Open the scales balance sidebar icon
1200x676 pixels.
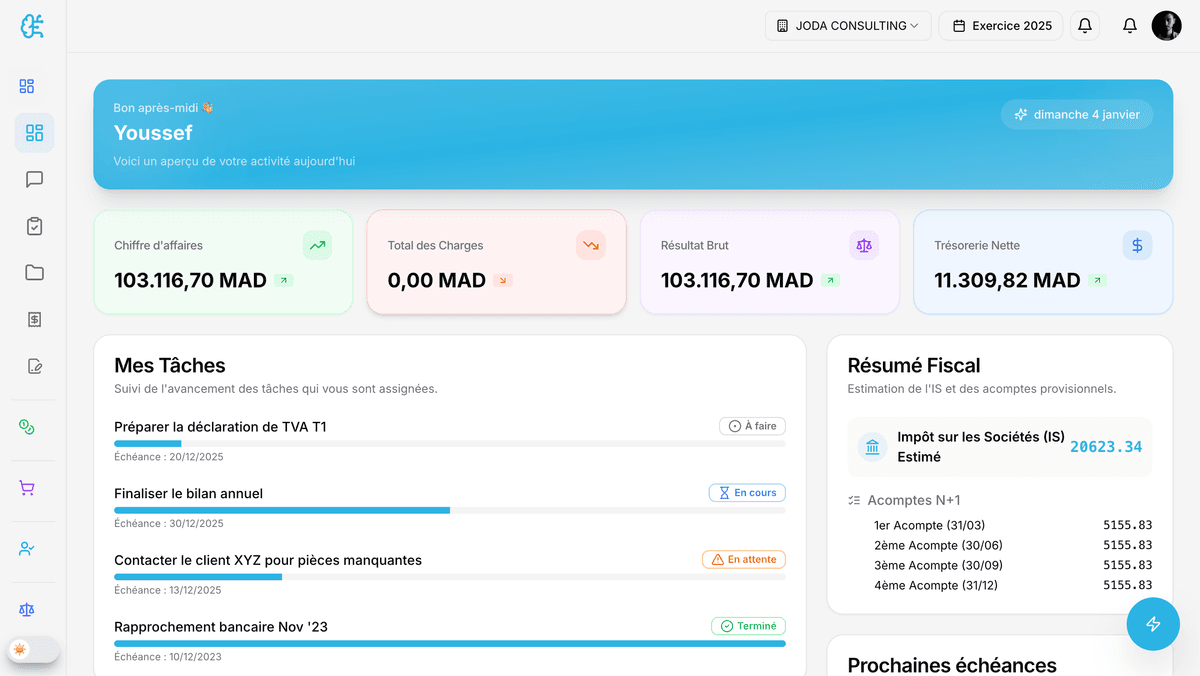[x=27, y=609]
